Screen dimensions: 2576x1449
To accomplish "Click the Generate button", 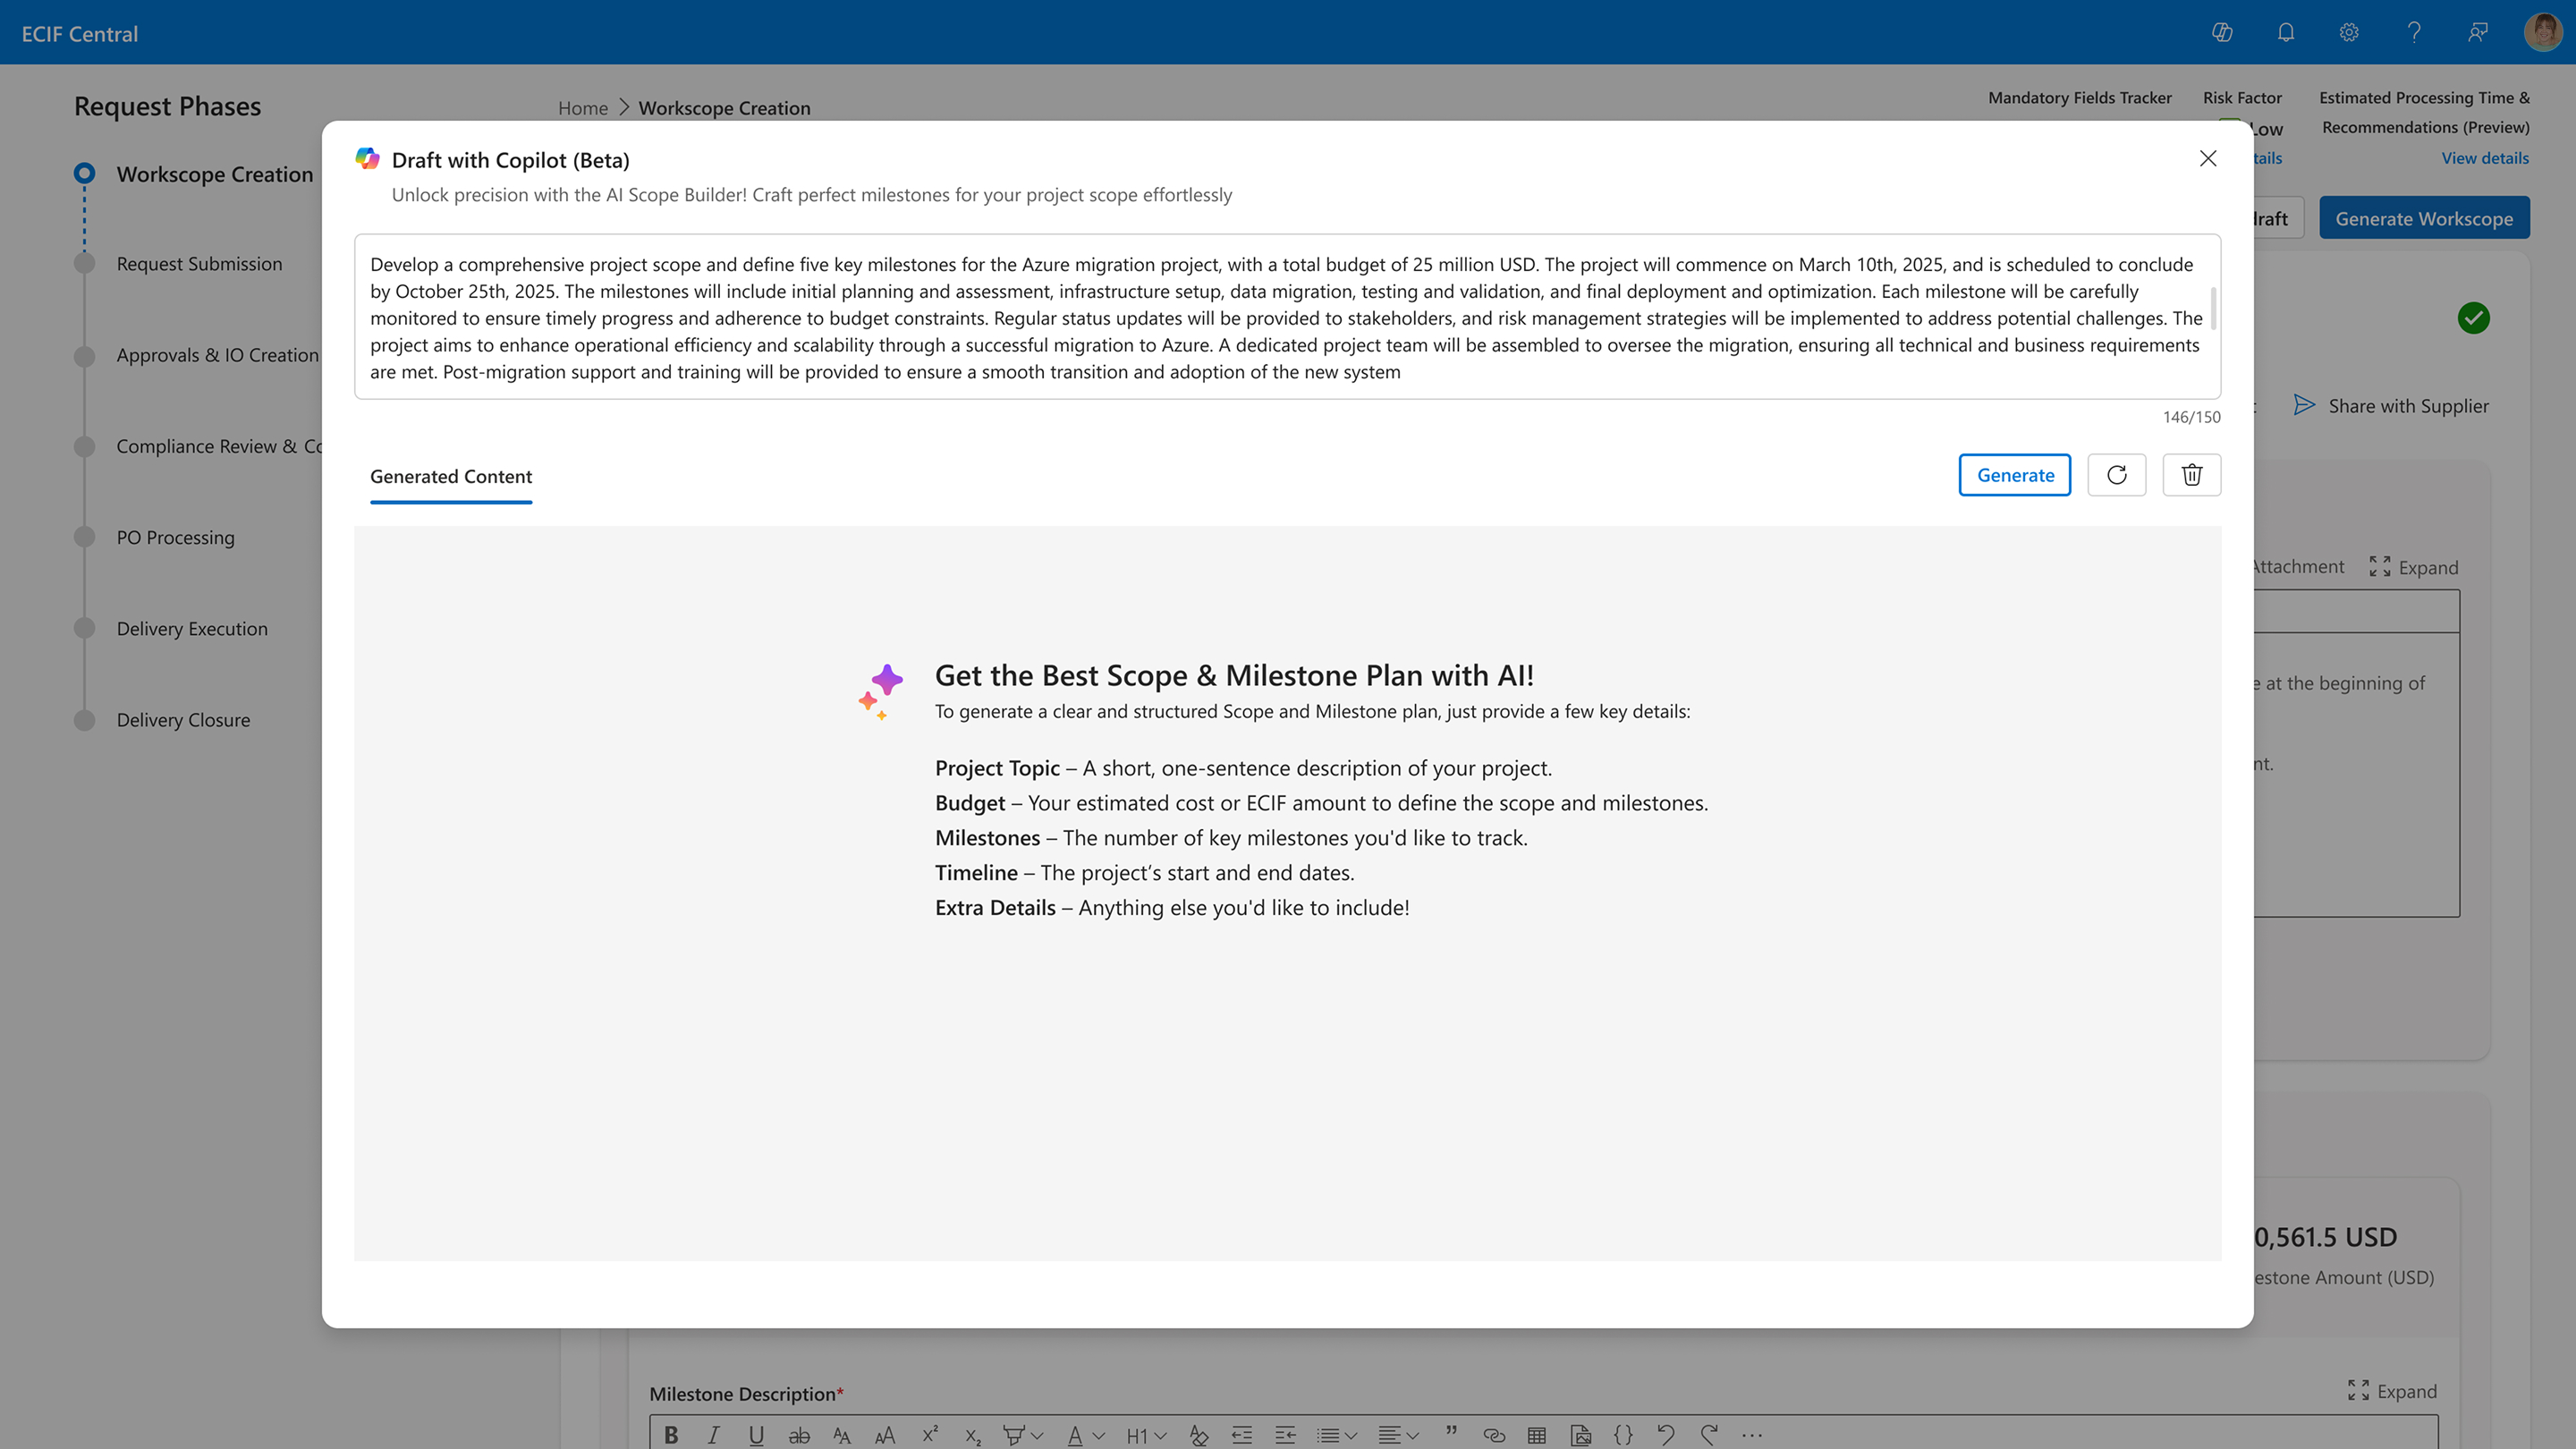I will tap(2014, 475).
